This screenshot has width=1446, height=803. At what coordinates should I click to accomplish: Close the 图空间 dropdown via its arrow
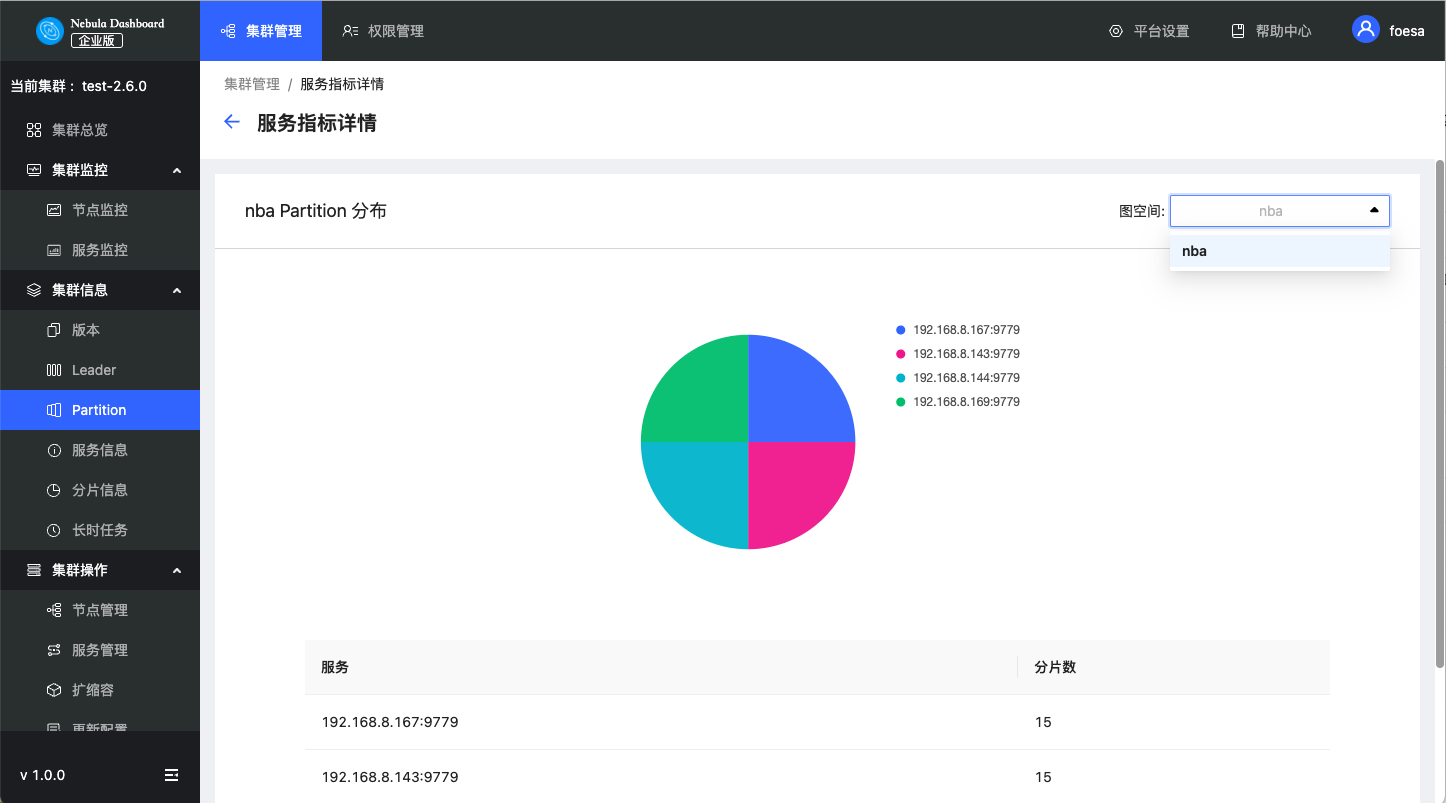pyautogui.click(x=1374, y=211)
